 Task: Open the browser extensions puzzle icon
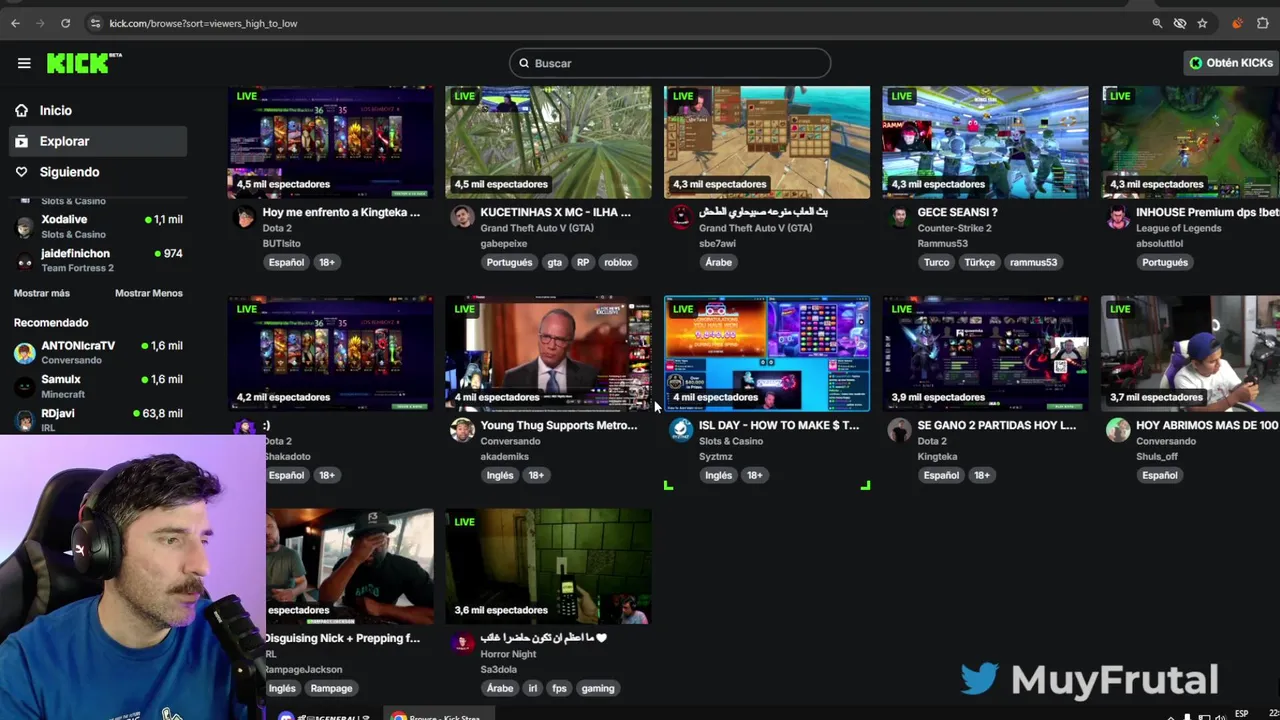(1262, 23)
